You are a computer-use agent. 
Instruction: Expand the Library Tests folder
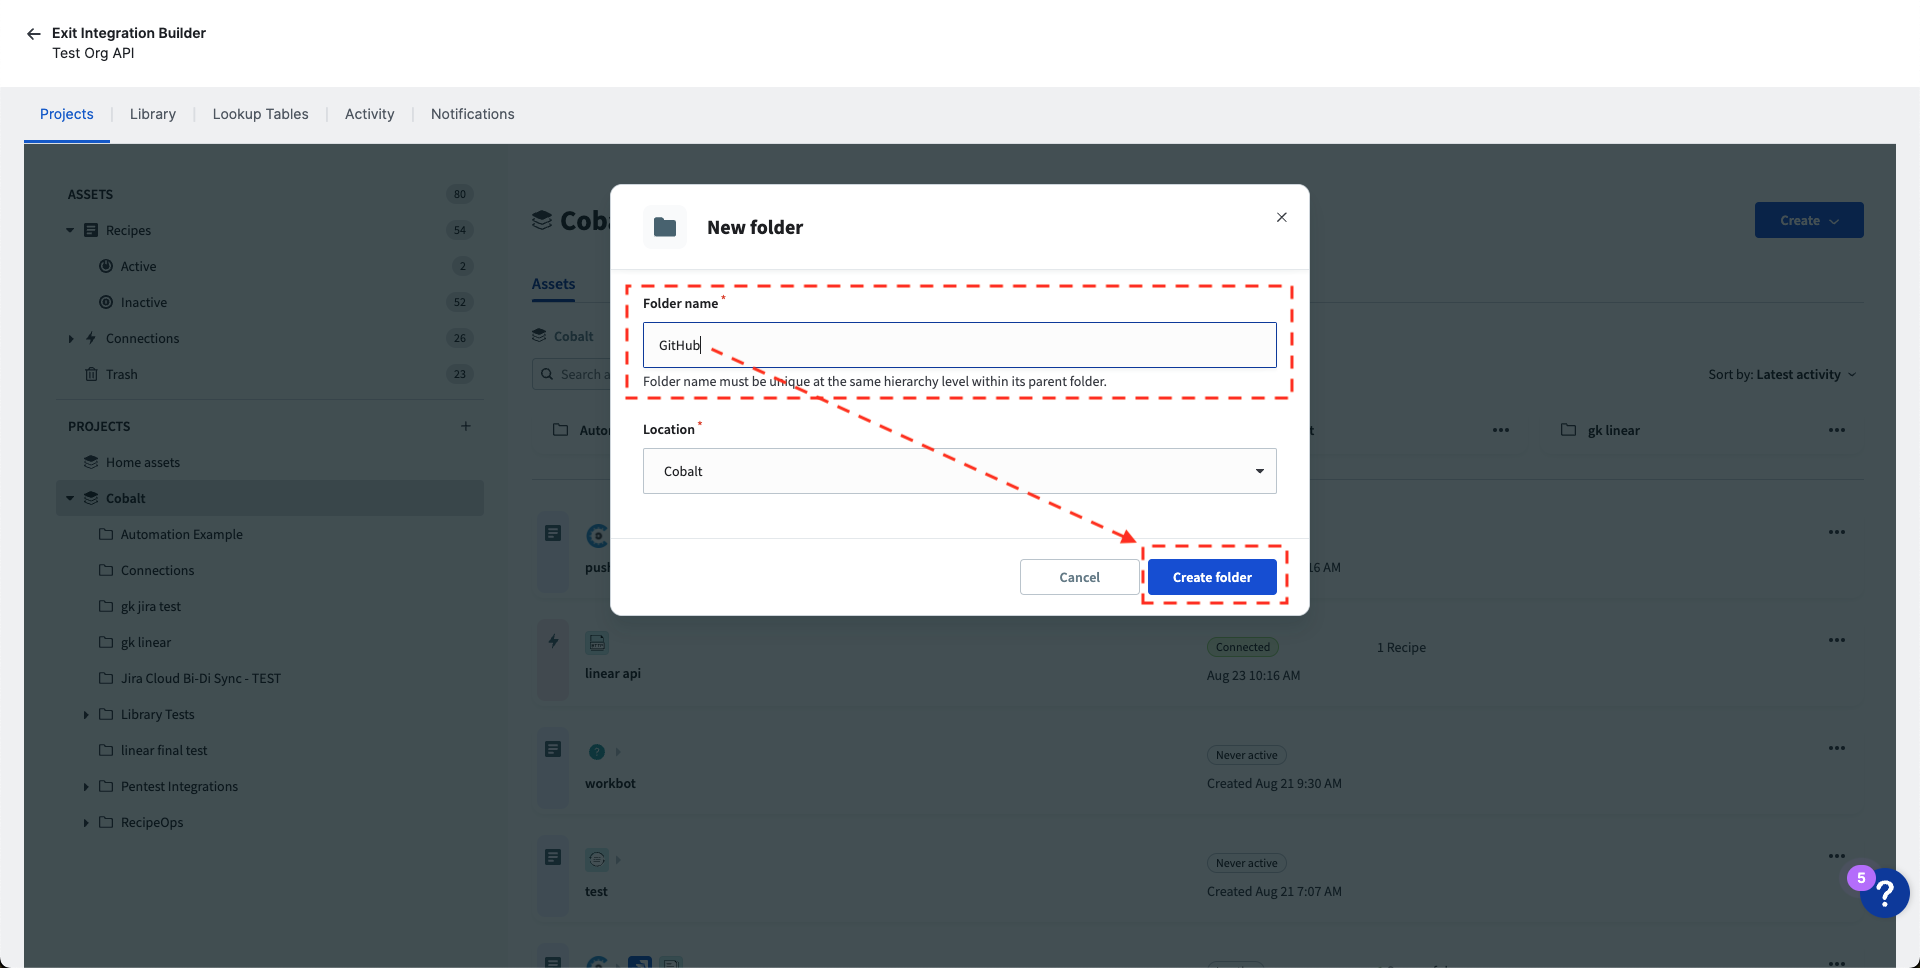coord(86,714)
